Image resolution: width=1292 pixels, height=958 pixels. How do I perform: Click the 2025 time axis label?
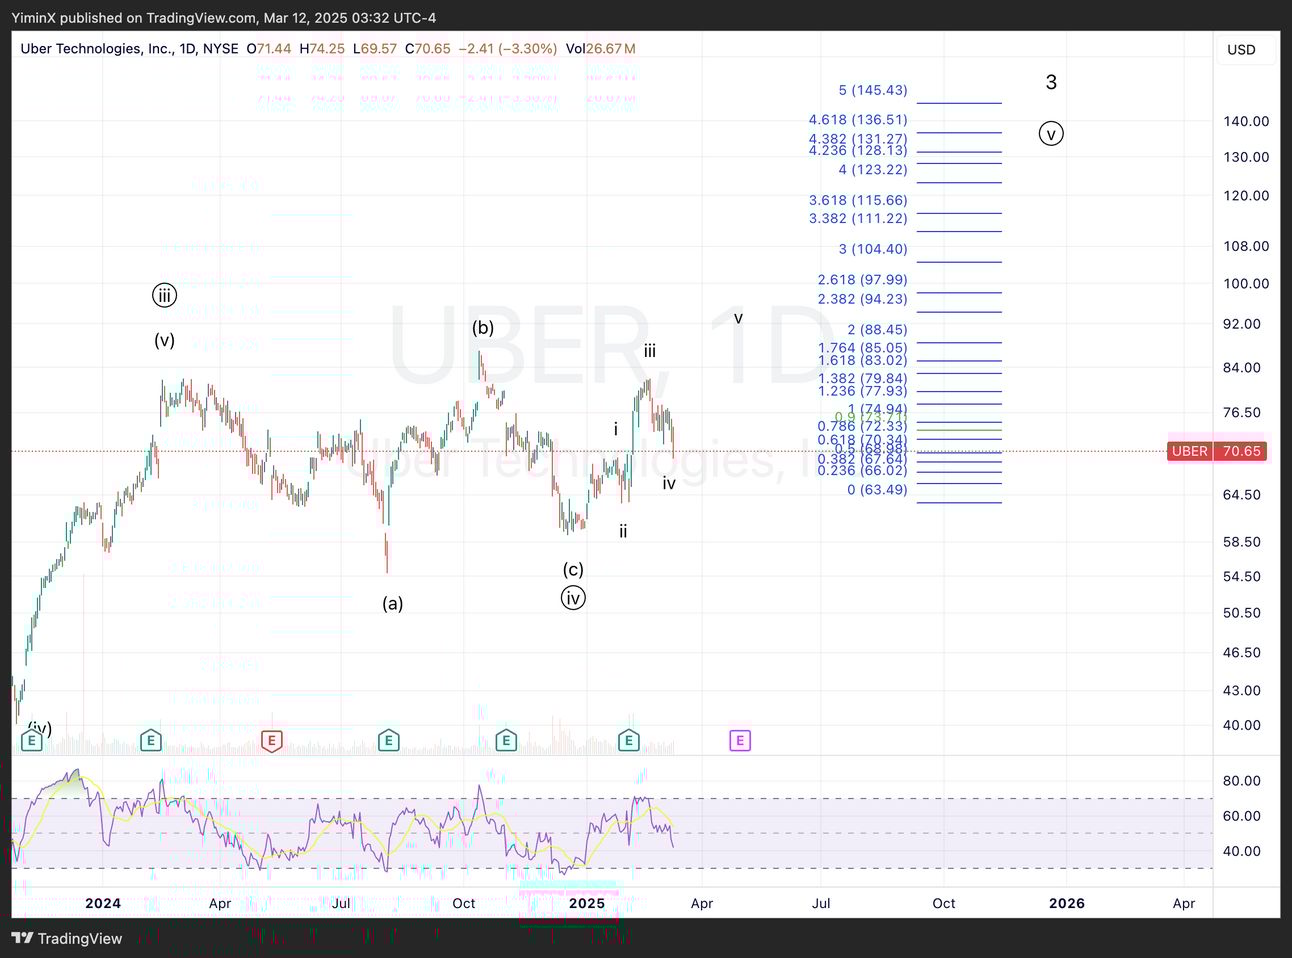point(587,903)
